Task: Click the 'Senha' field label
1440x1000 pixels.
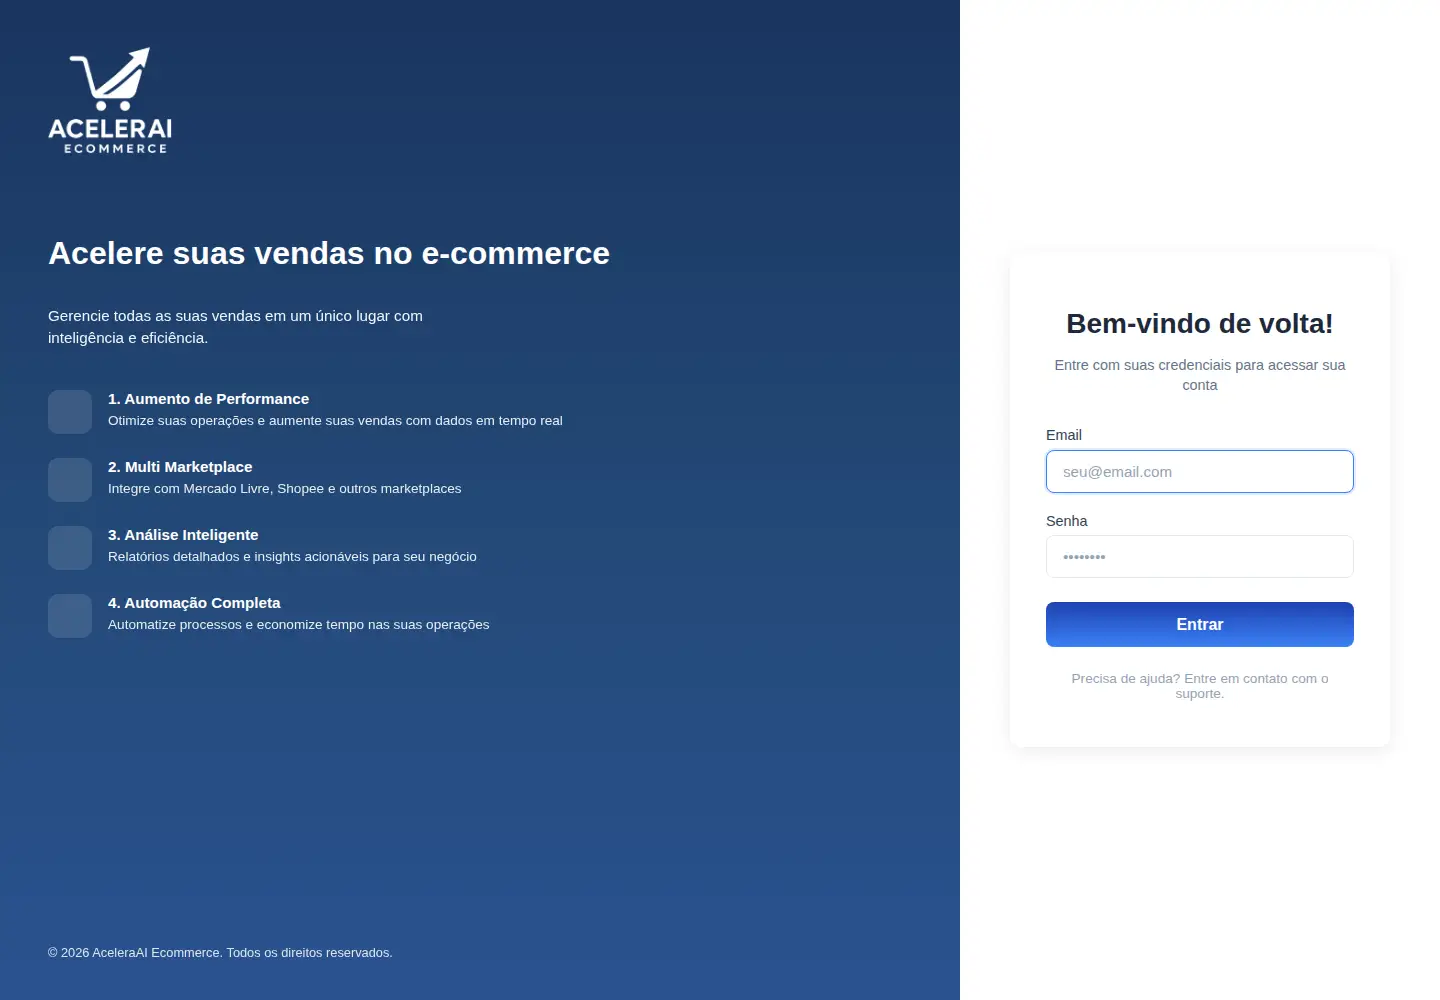Action: (x=1066, y=521)
